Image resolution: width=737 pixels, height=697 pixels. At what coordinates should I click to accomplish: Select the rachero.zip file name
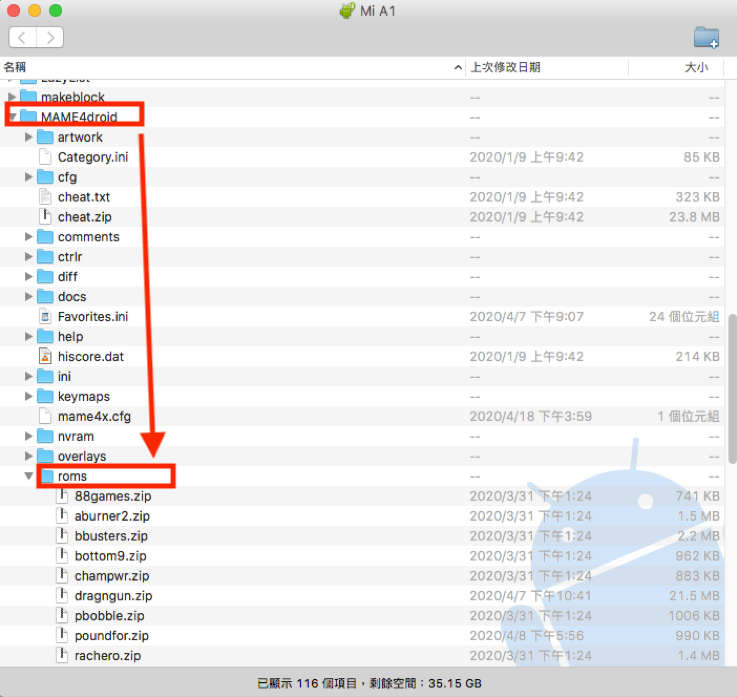[108, 656]
